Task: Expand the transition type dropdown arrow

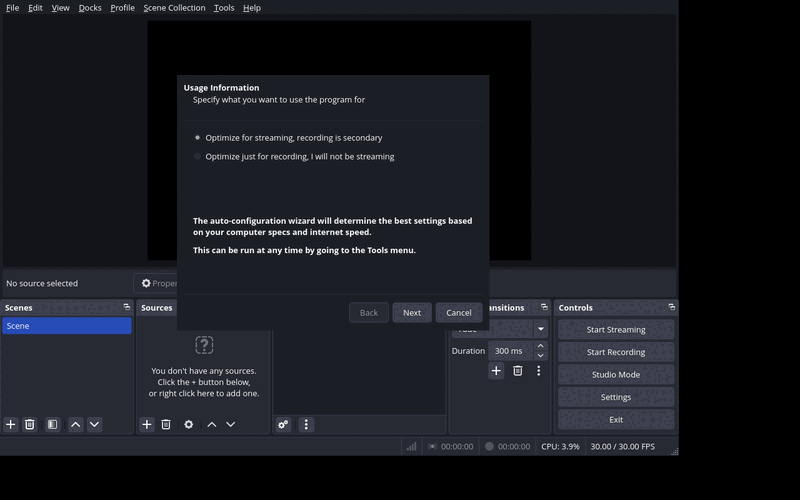Action: 541,329
